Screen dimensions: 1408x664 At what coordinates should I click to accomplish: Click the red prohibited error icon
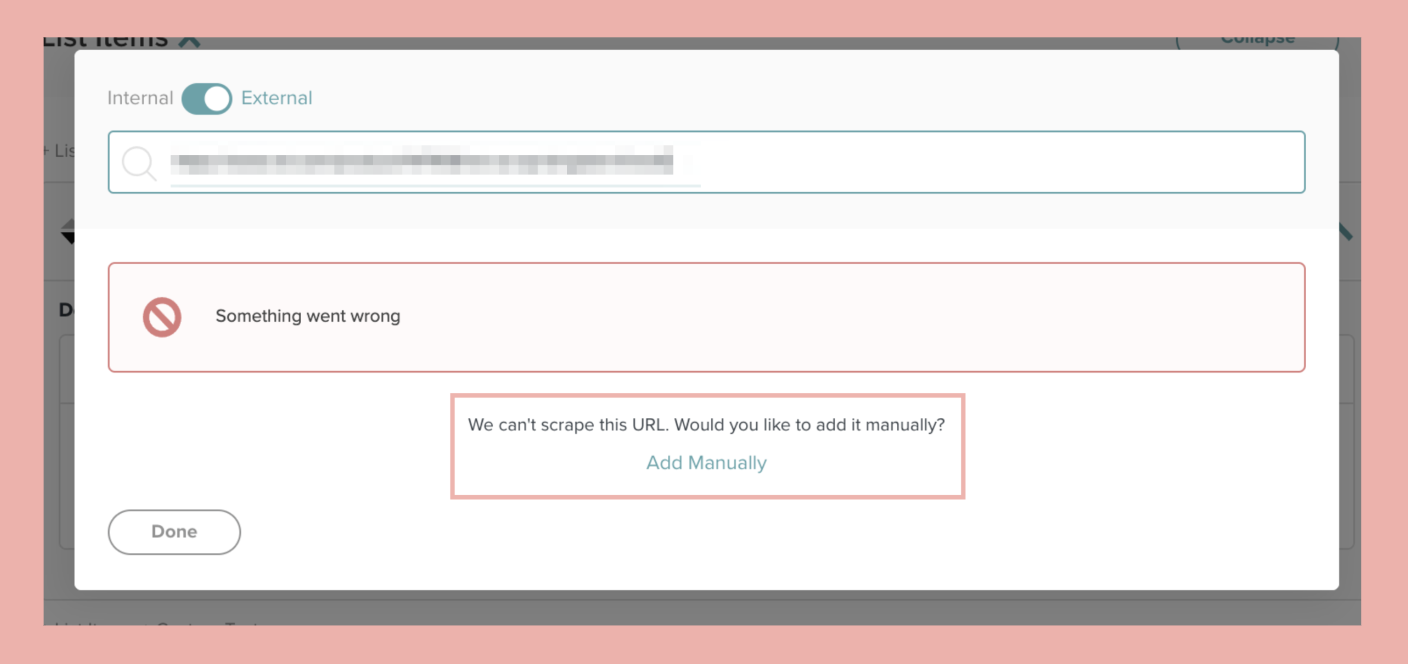(x=161, y=317)
